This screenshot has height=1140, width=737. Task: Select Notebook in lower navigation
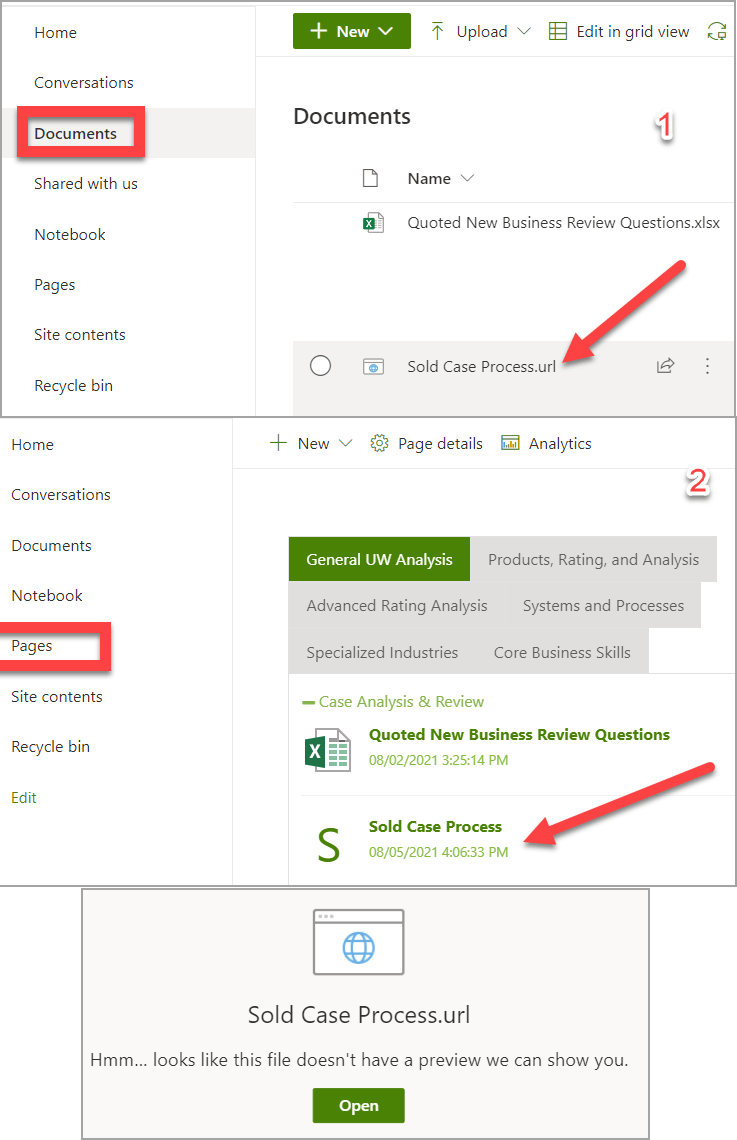click(x=47, y=596)
